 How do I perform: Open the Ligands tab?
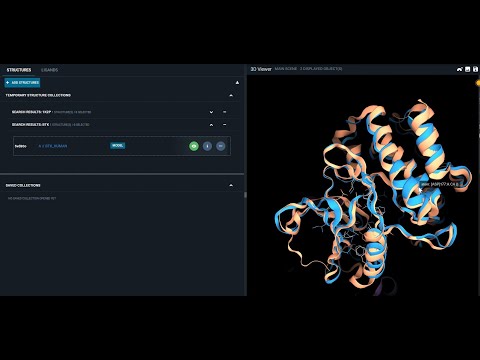pos(49,70)
